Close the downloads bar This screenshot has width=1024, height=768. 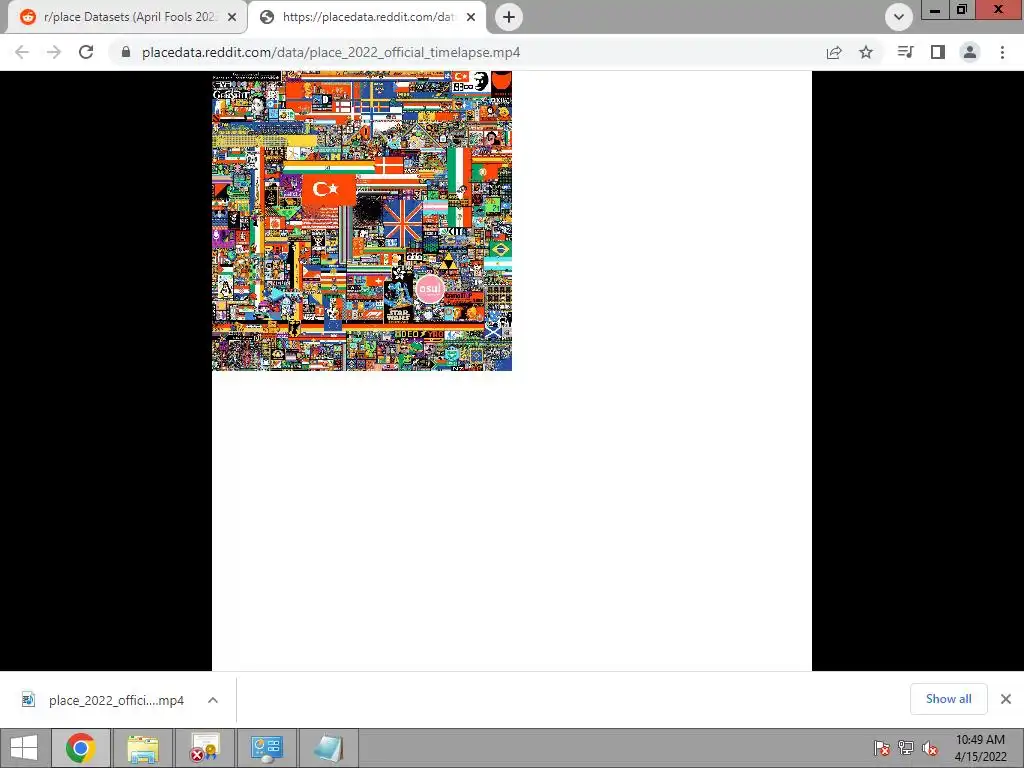coord(1006,699)
